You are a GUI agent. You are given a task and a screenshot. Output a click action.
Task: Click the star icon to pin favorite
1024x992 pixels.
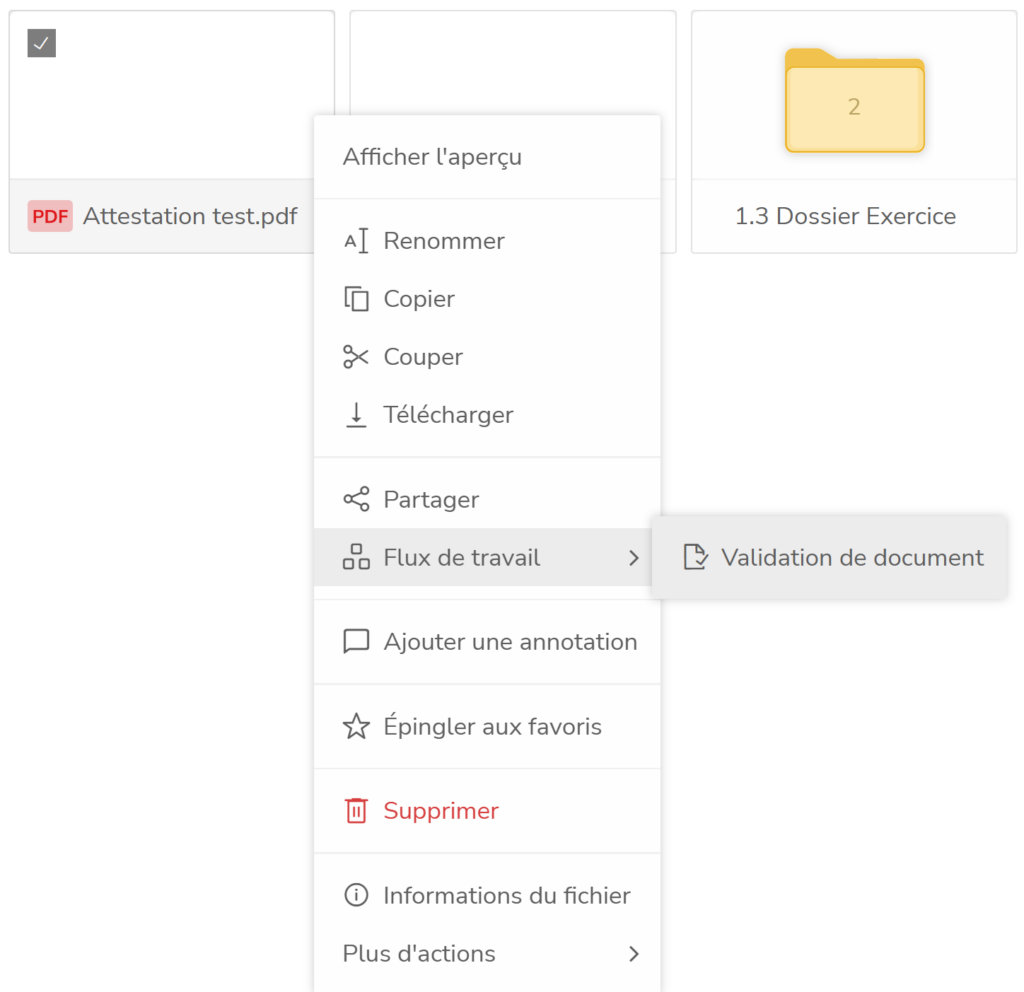point(356,727)
